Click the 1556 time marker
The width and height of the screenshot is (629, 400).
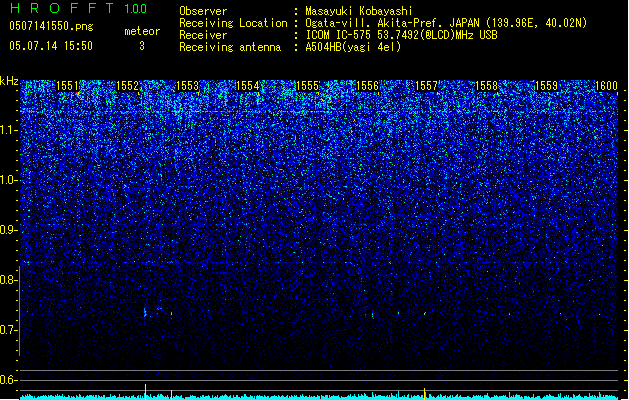click(367, 86)
